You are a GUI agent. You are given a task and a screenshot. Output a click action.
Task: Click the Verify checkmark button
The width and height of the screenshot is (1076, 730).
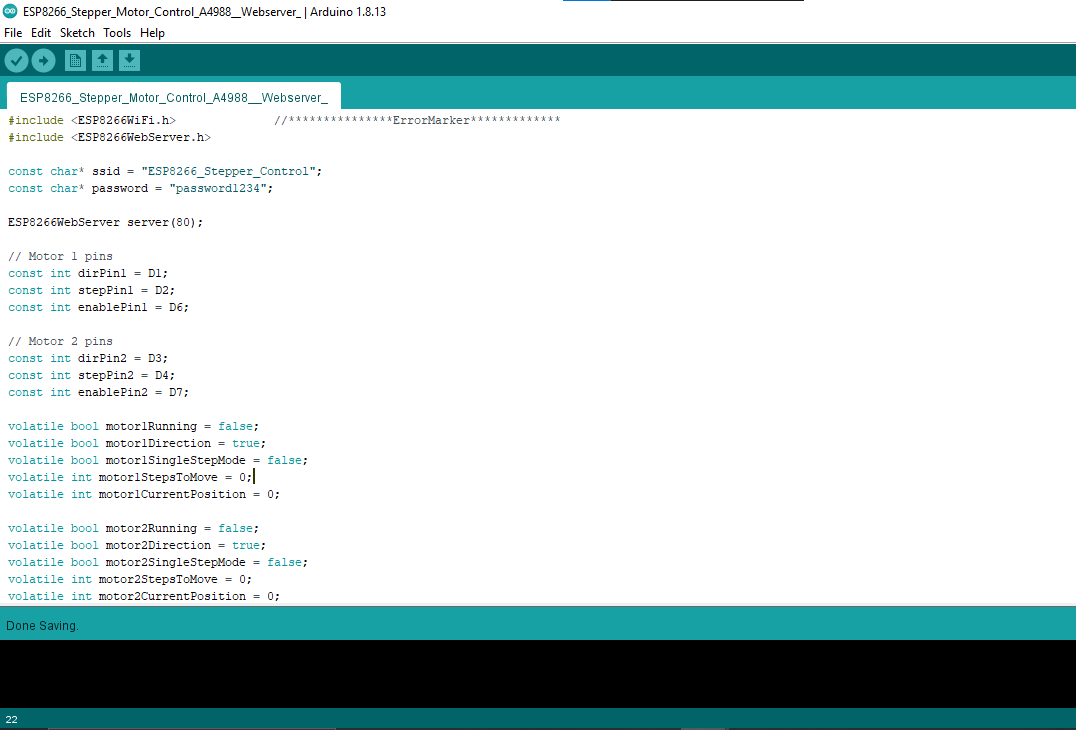[16, 61]
